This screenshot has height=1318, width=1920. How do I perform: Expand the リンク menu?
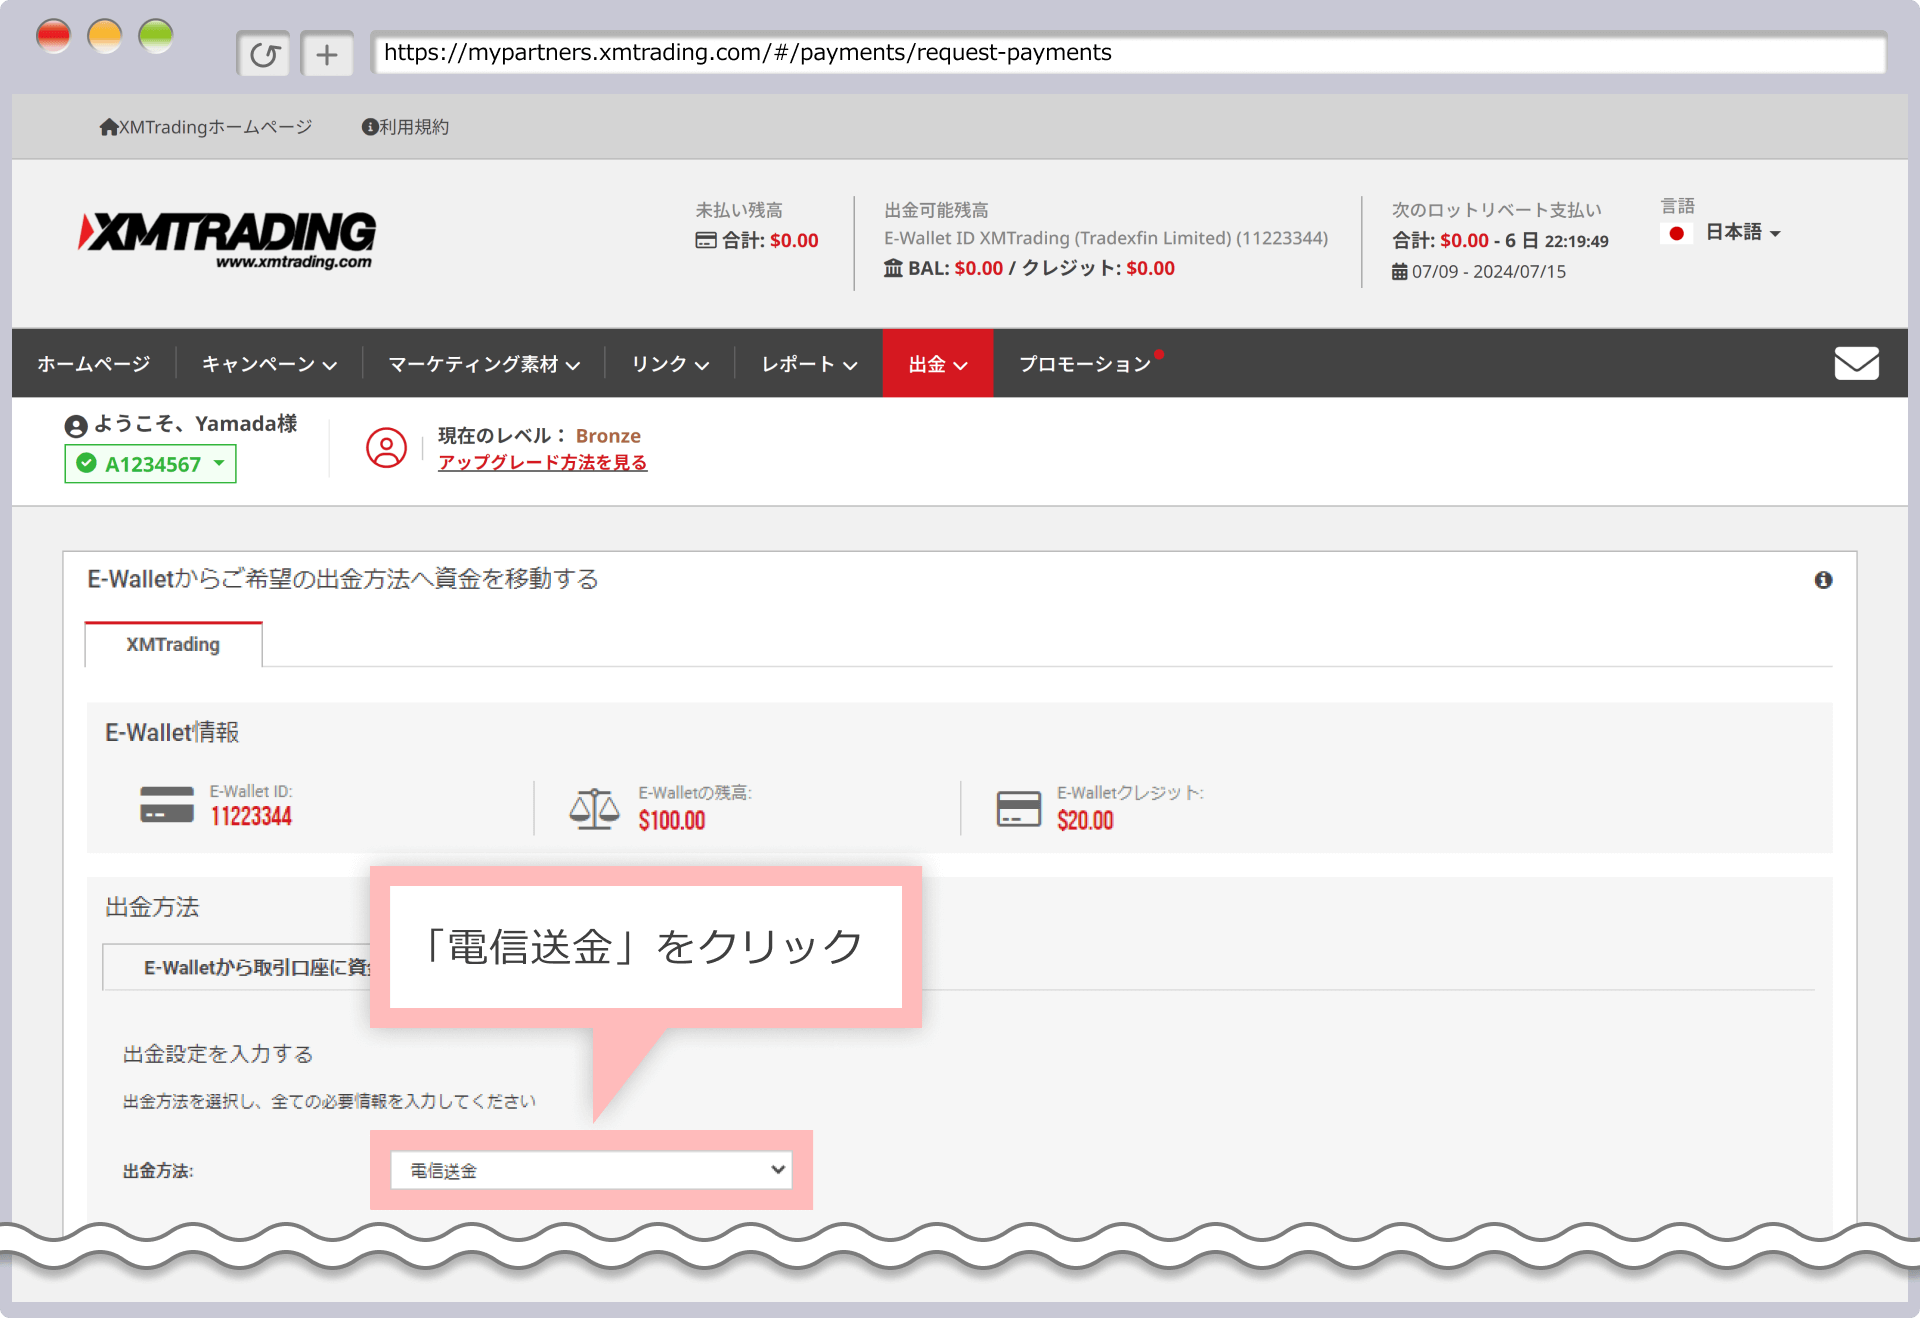[x=670, y=364]
